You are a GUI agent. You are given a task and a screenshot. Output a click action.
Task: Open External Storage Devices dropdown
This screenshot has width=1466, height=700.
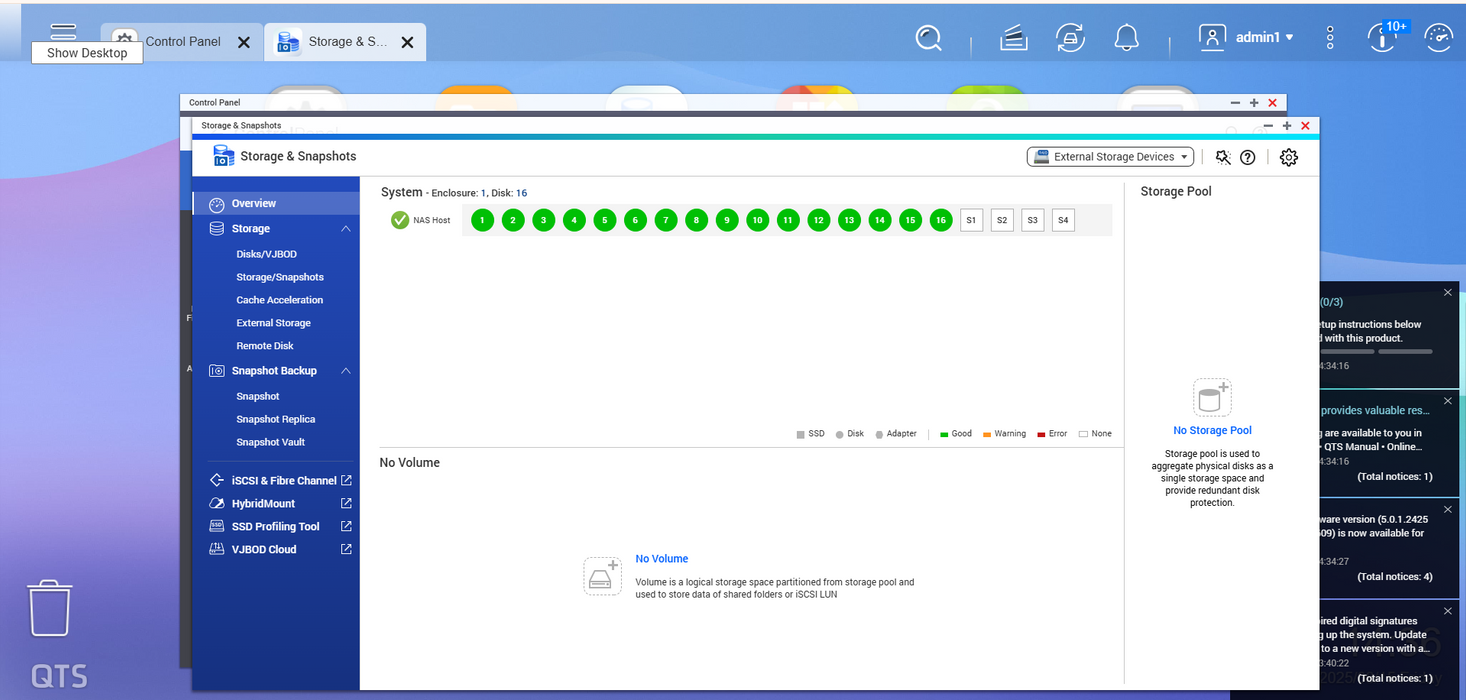tap(1111, 157)
